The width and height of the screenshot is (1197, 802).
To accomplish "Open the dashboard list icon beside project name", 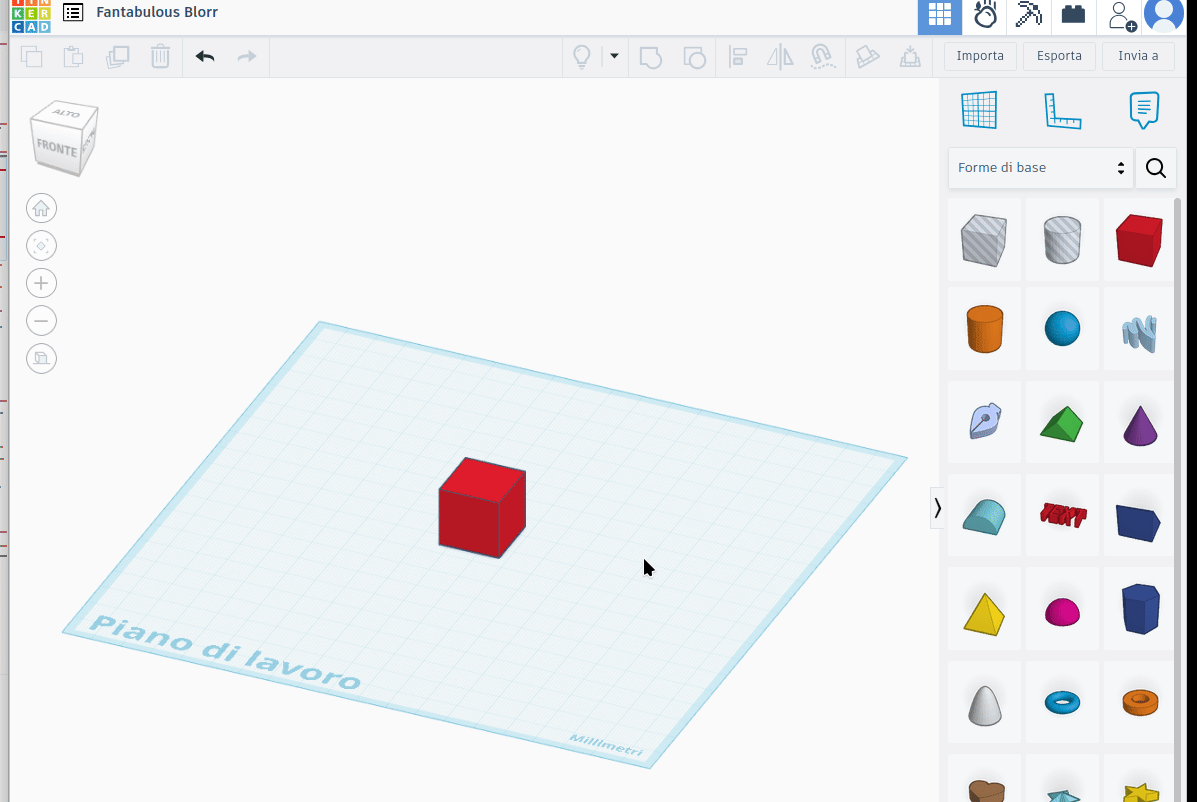I will tap(73, 12).
